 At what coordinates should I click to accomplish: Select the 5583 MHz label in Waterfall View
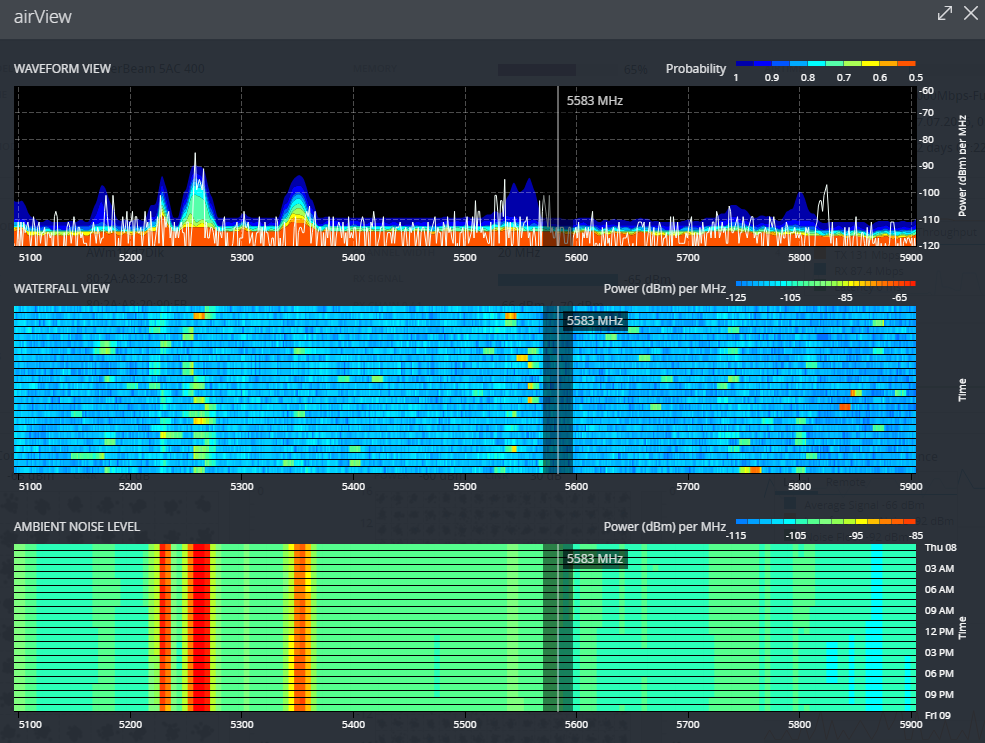click(594, 321)
